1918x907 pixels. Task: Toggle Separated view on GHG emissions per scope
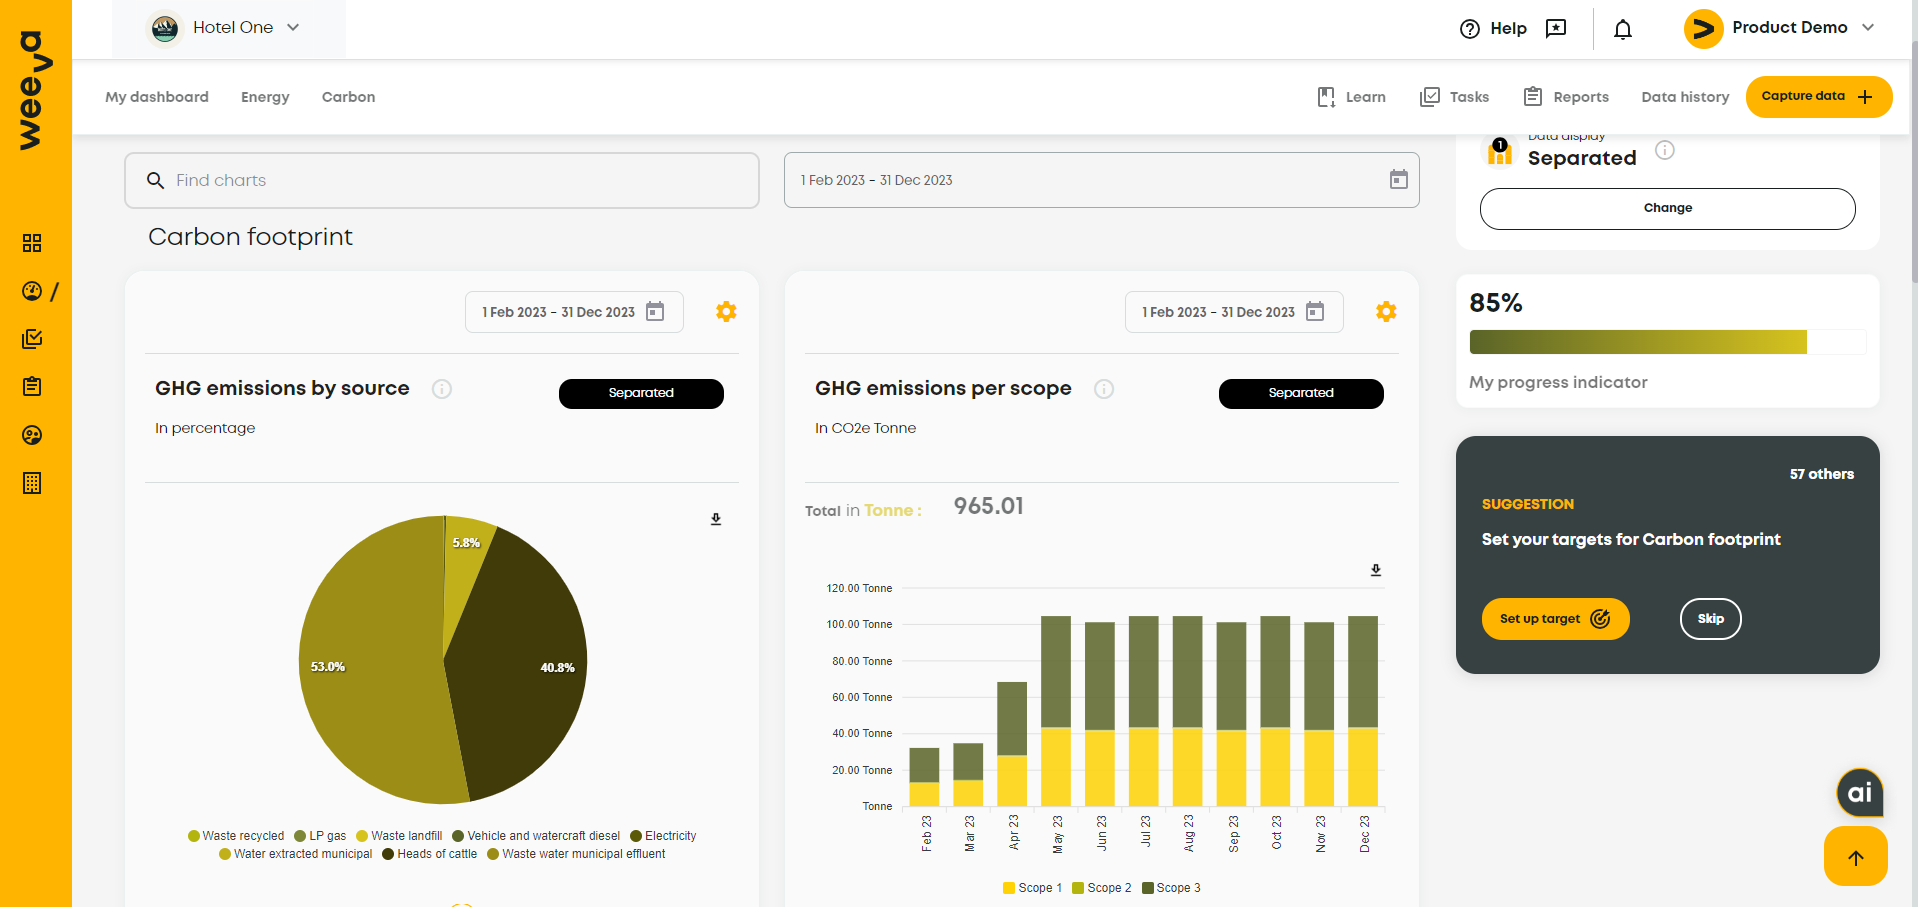[x=1300, y=393]
